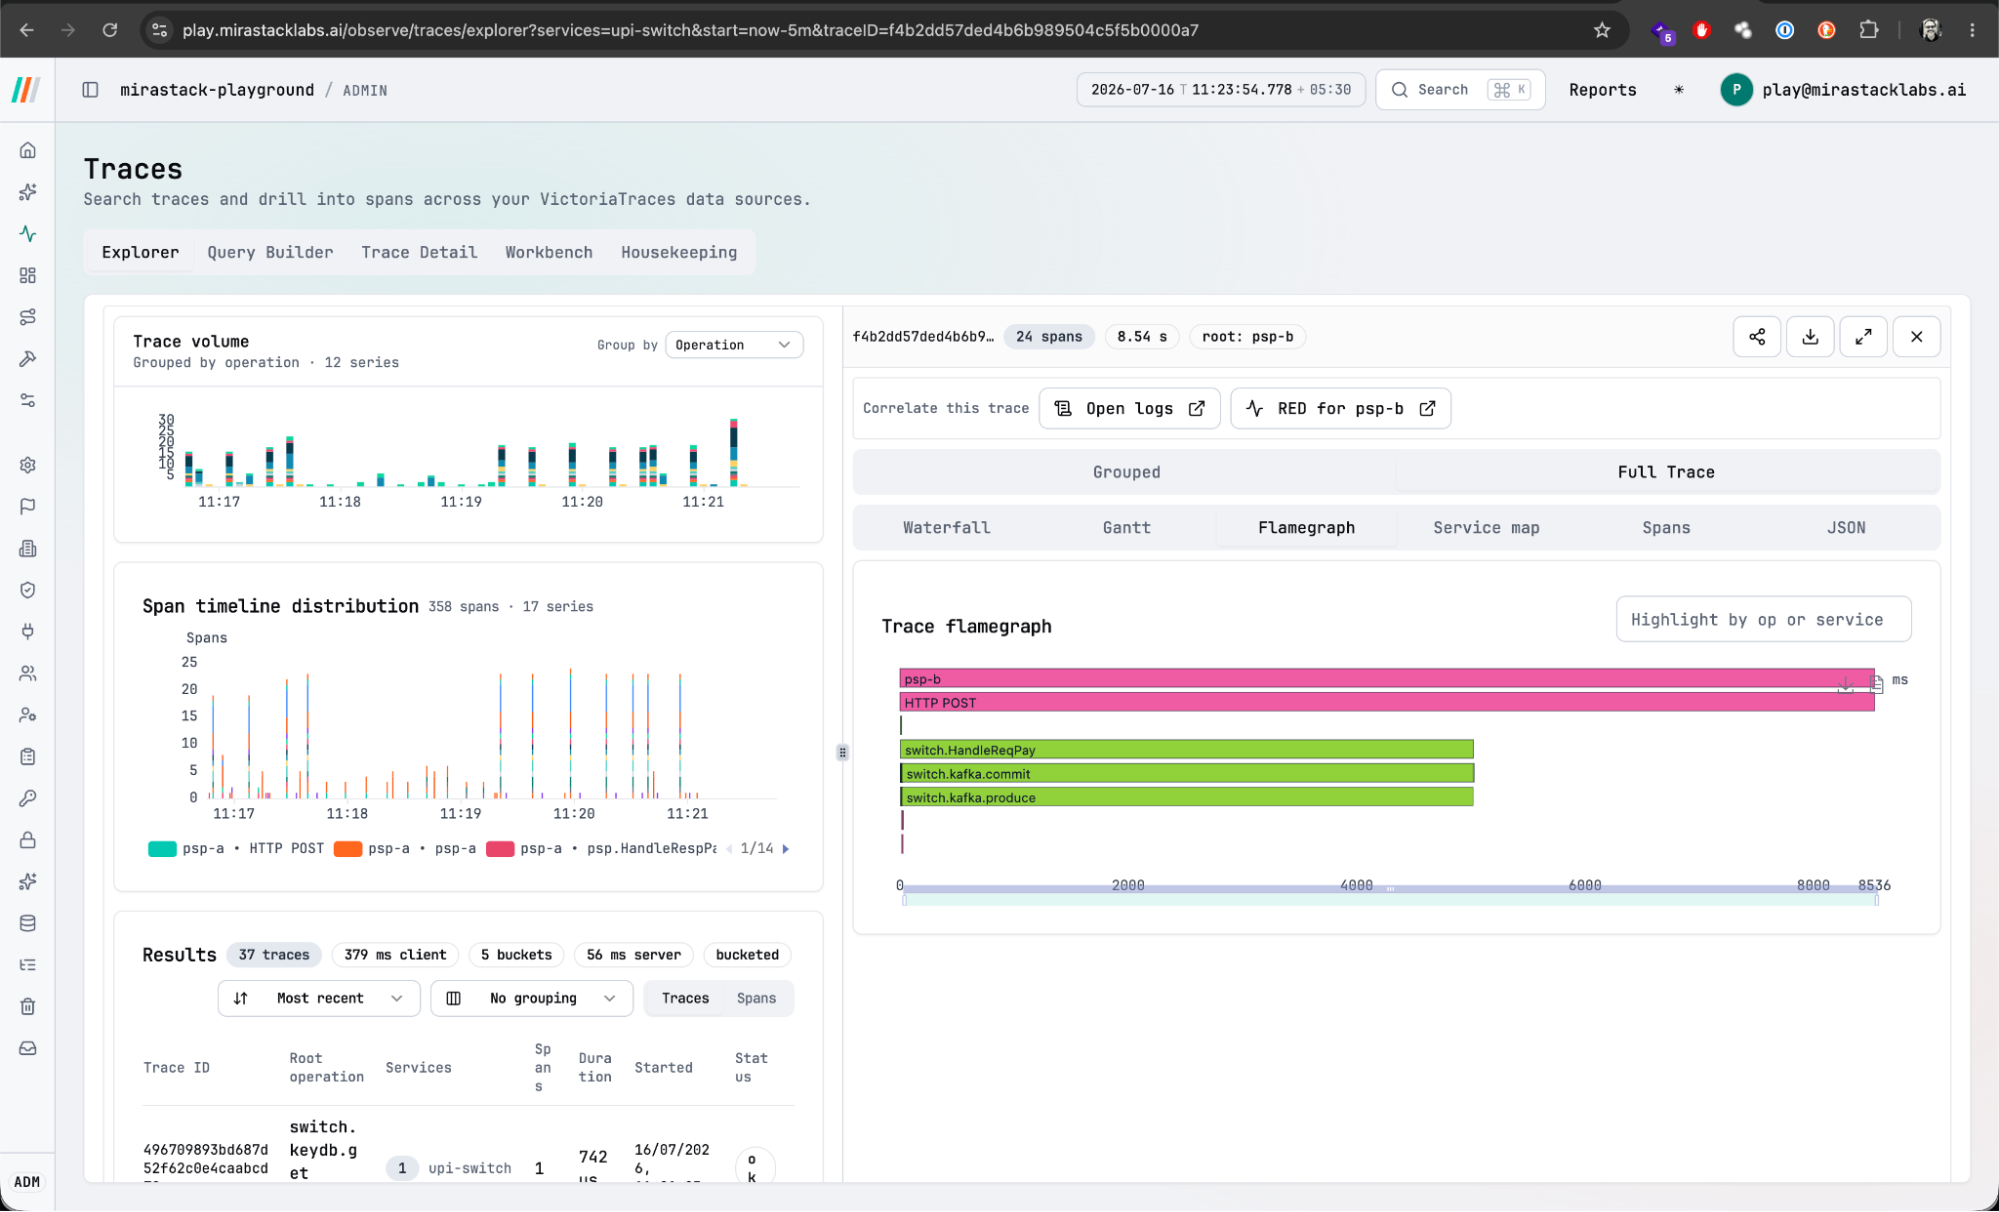The image size is (1999, 1212).
Task: Open the Waterfall view tab
Action: (946, 528)
